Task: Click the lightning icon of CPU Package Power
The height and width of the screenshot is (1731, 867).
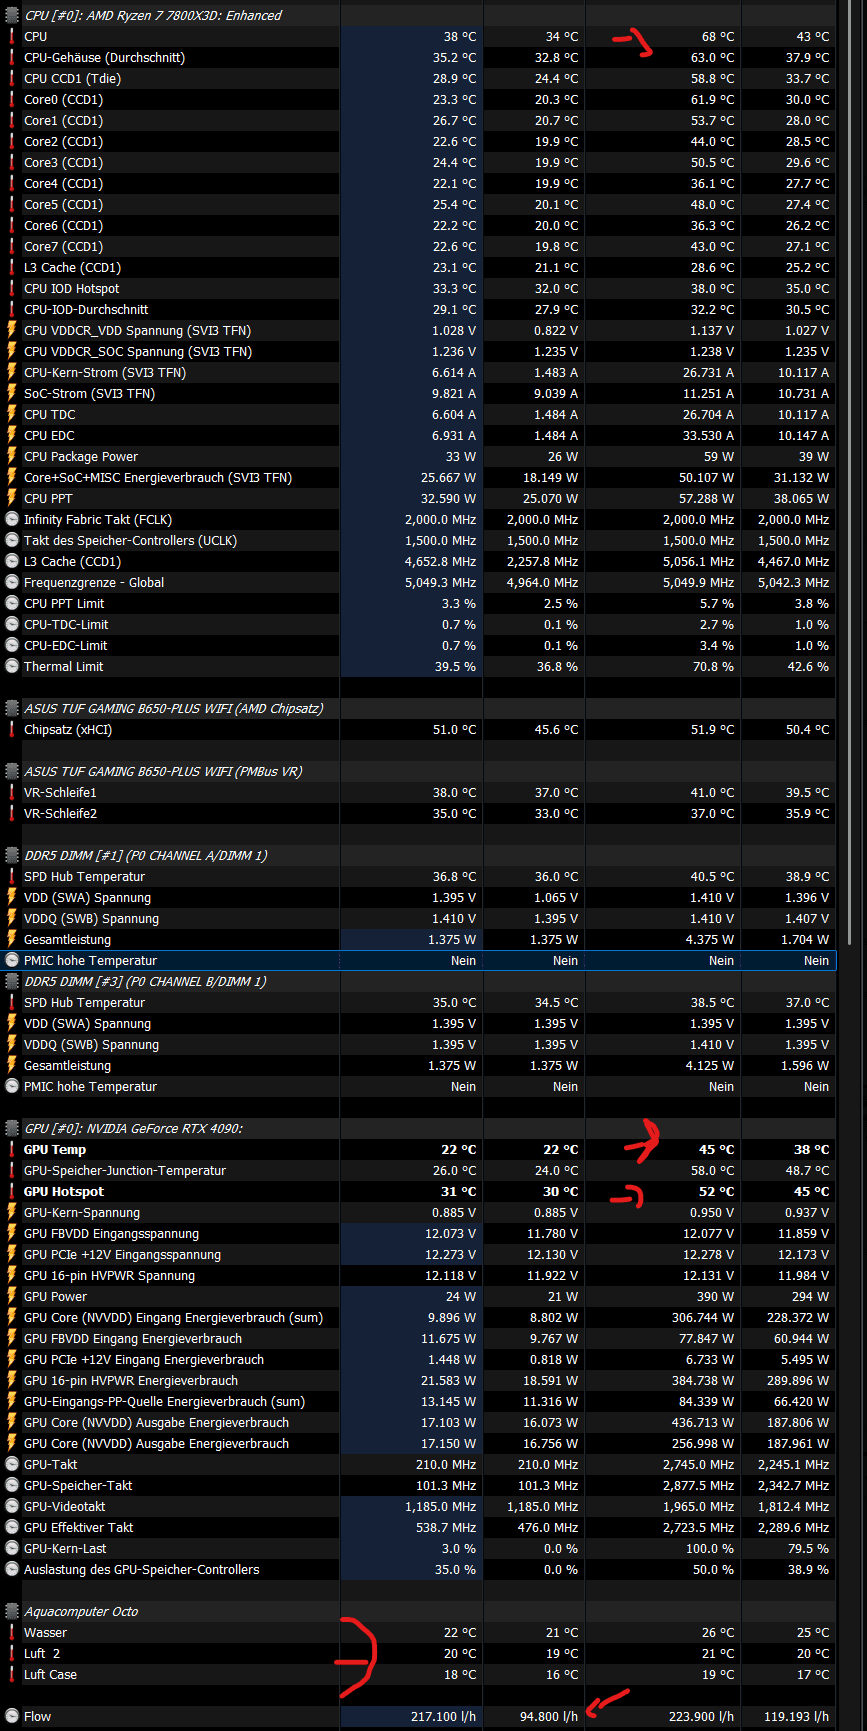Action: [12, 457]
